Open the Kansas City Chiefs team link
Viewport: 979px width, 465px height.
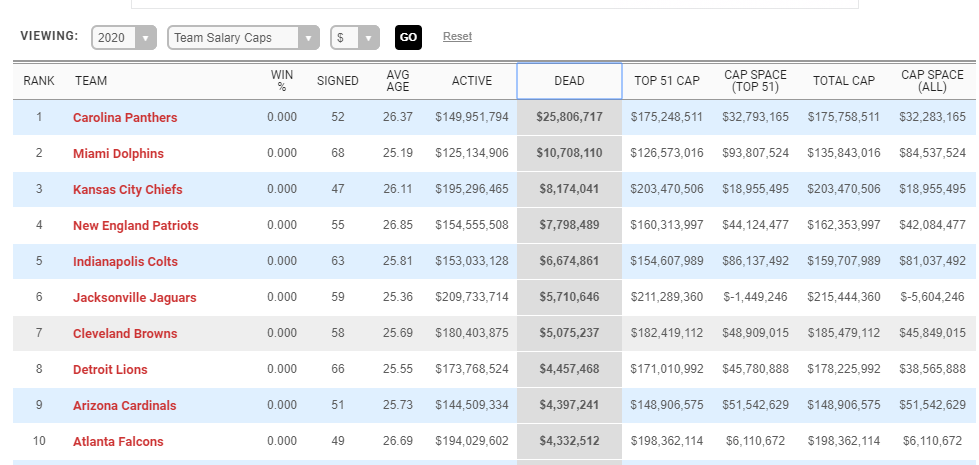coord(127,189)
